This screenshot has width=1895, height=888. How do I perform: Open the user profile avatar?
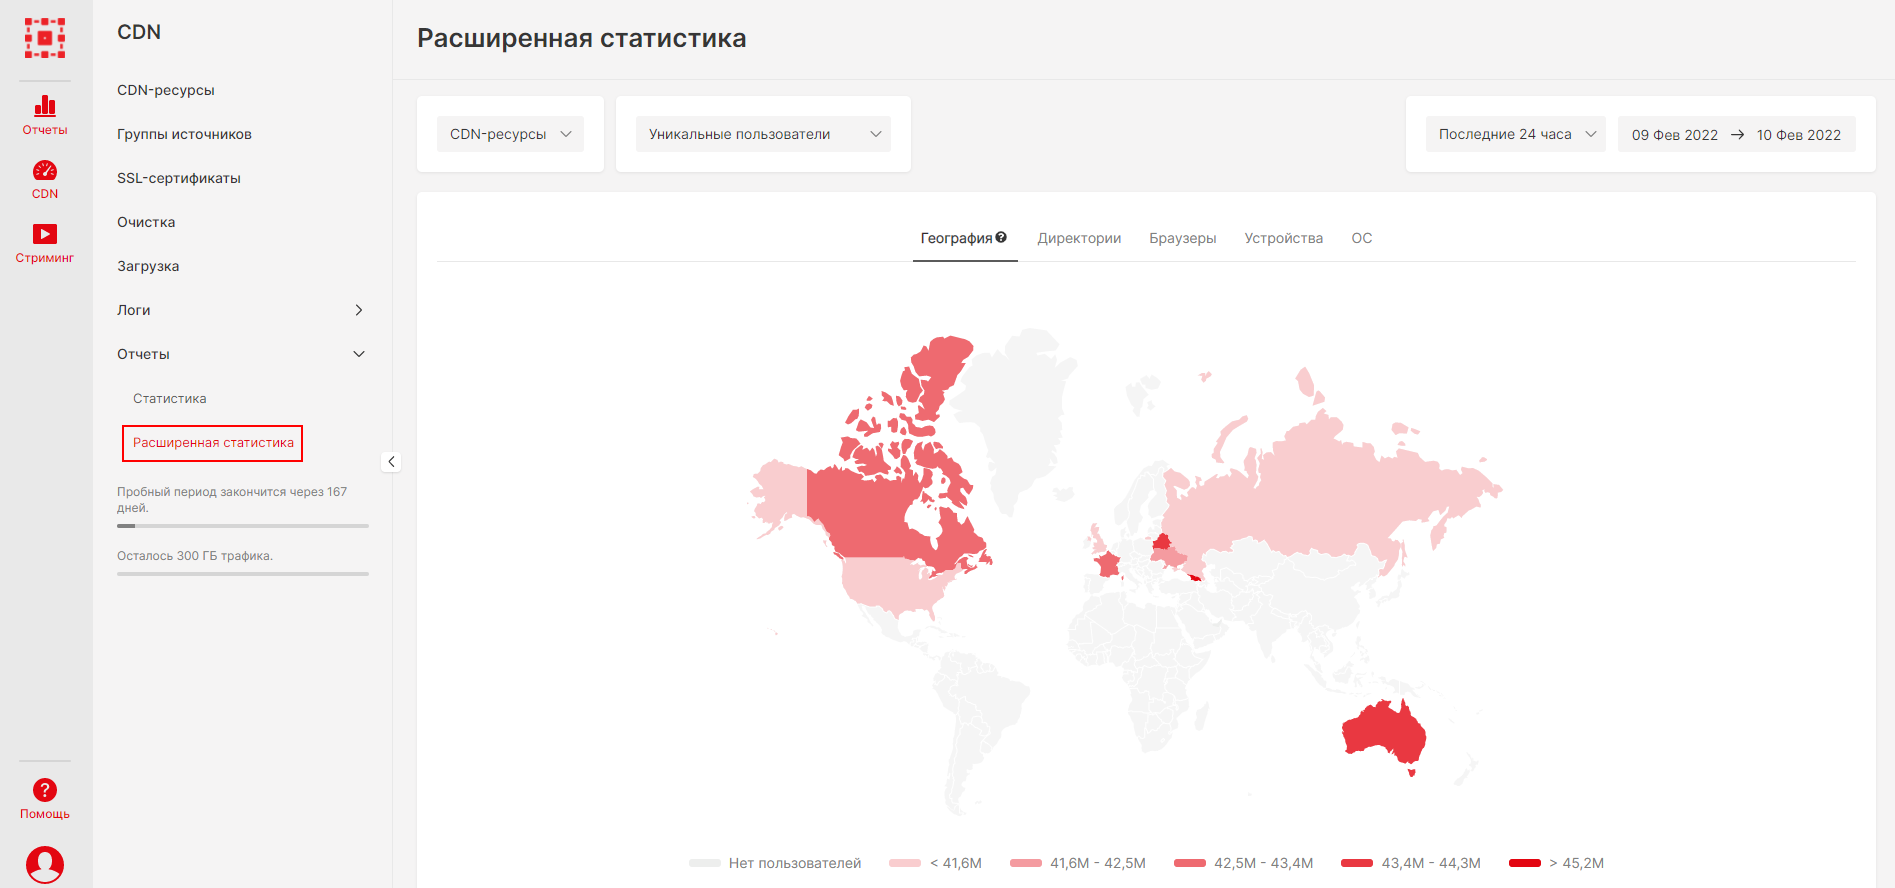pyautogui.click(x=45, y=864)
